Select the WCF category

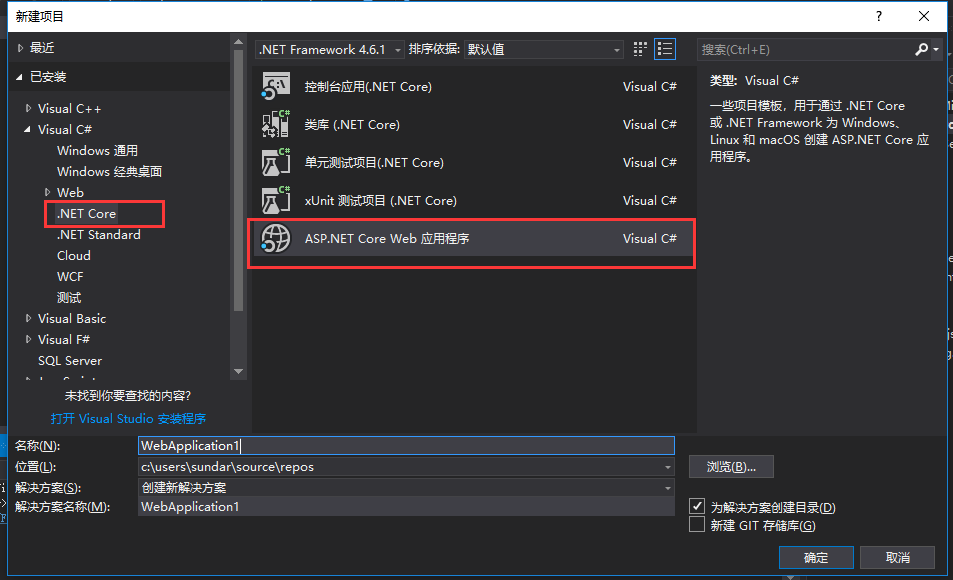click(x=70, y=277)
